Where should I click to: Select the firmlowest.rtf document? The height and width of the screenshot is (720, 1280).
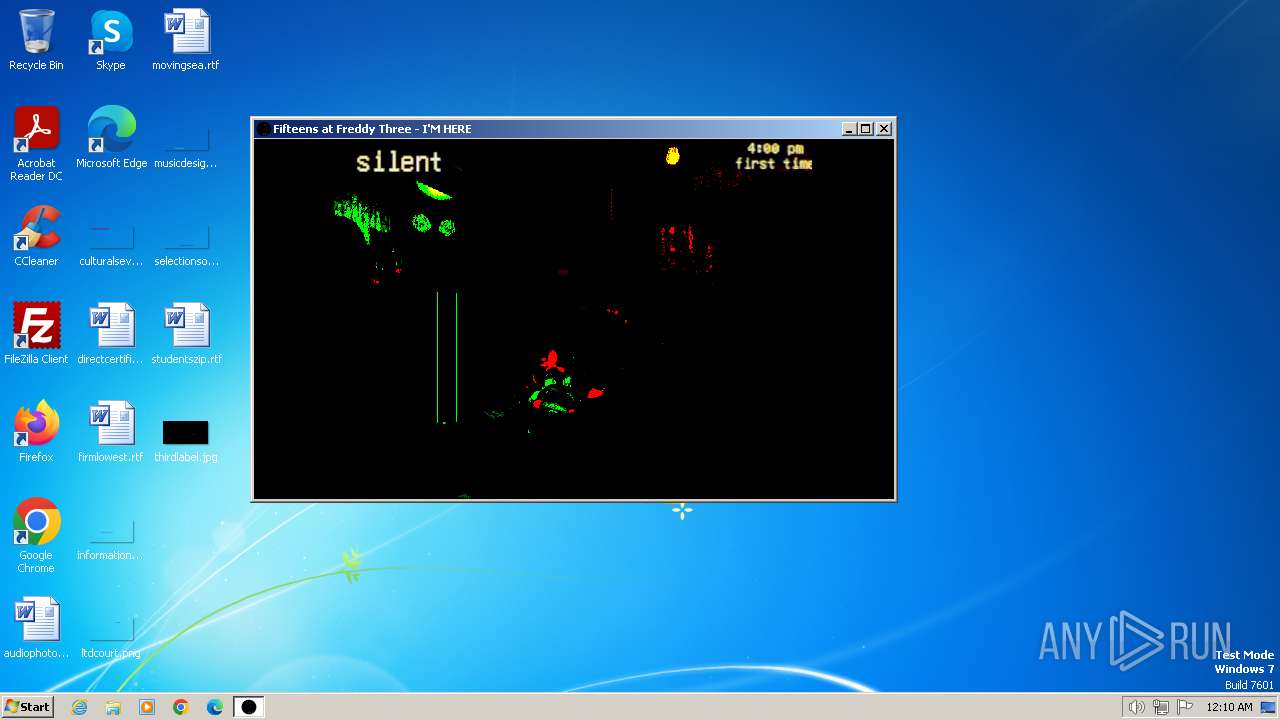[111, 432]
